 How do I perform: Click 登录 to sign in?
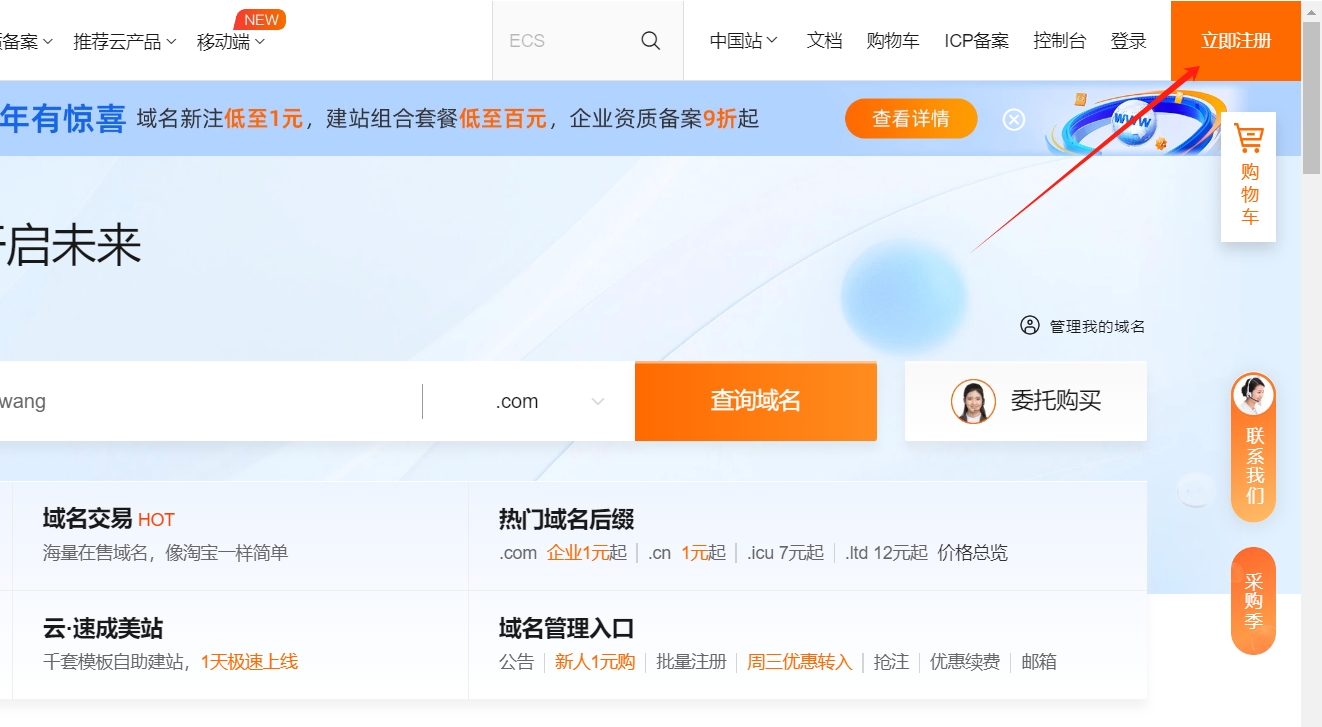click(x=1128, y=41)
